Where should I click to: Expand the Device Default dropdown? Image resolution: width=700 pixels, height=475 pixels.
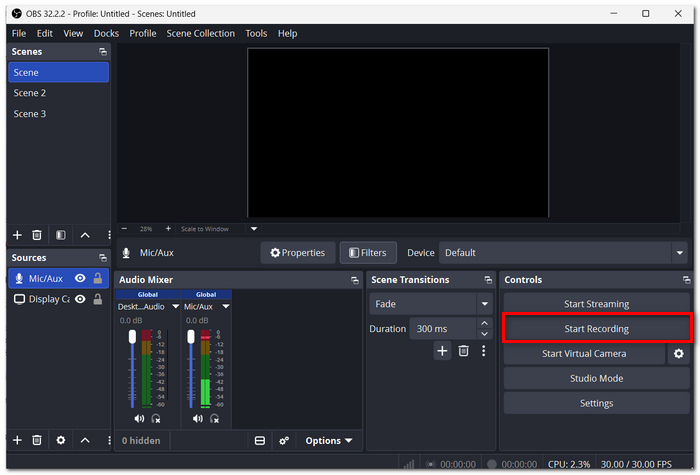tap(679, 253)
